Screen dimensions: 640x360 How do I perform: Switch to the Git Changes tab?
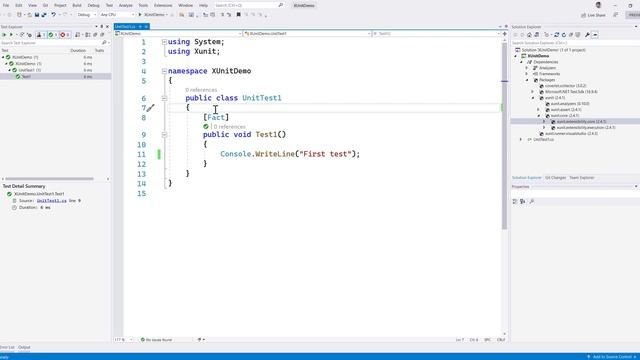coord(556,178)
